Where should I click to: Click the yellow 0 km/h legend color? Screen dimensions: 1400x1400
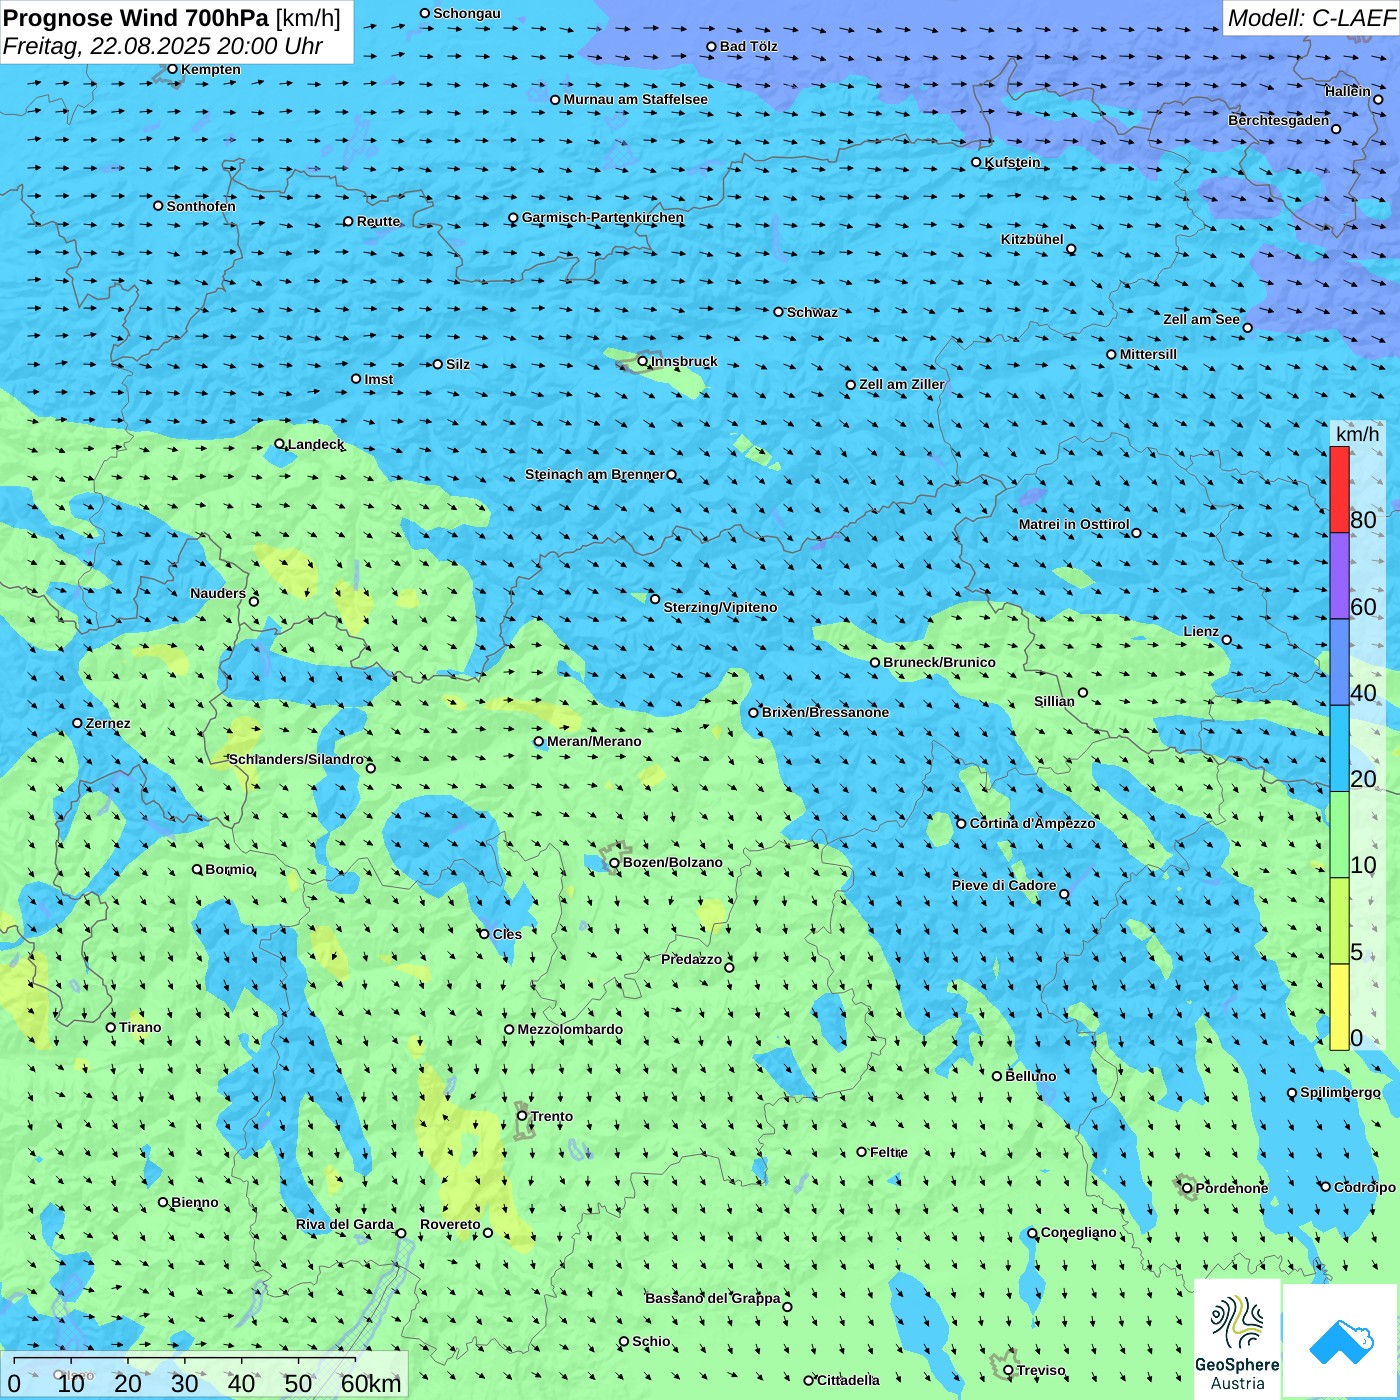click(1339, 1007)
